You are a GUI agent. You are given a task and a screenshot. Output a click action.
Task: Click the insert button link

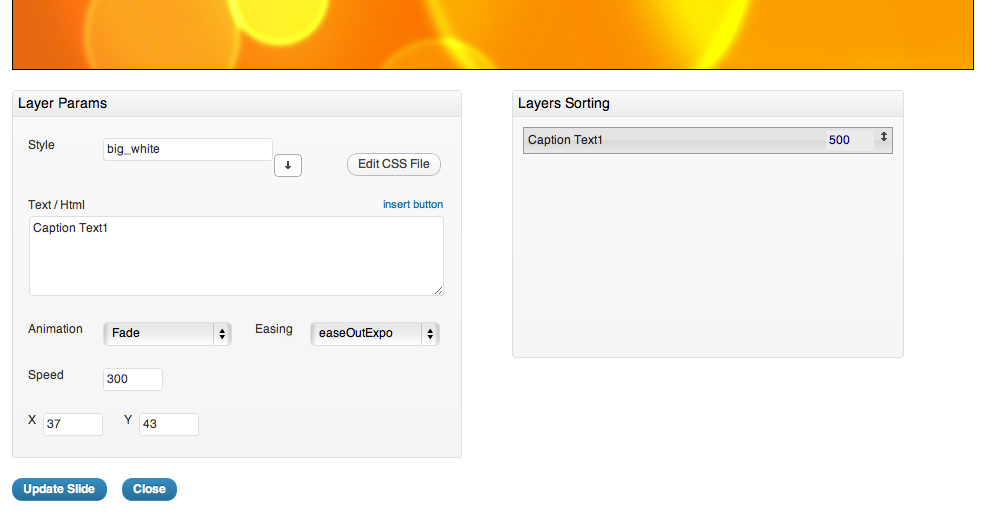(x=413, y=204)
